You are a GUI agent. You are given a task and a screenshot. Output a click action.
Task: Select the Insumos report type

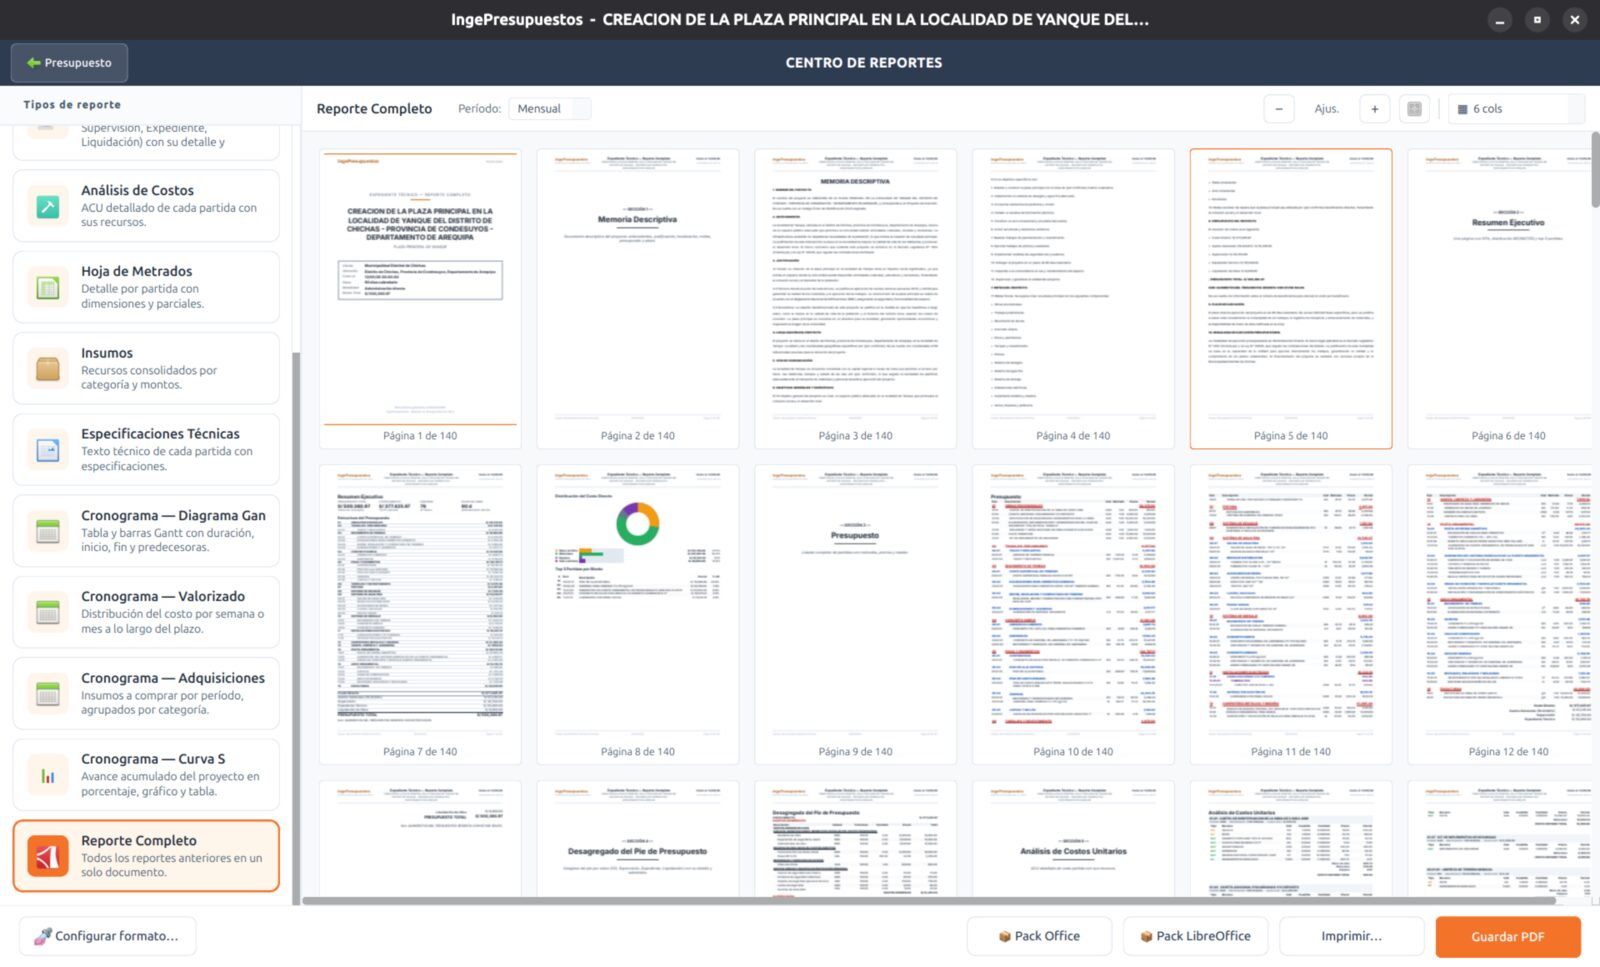tap(146, 369)
